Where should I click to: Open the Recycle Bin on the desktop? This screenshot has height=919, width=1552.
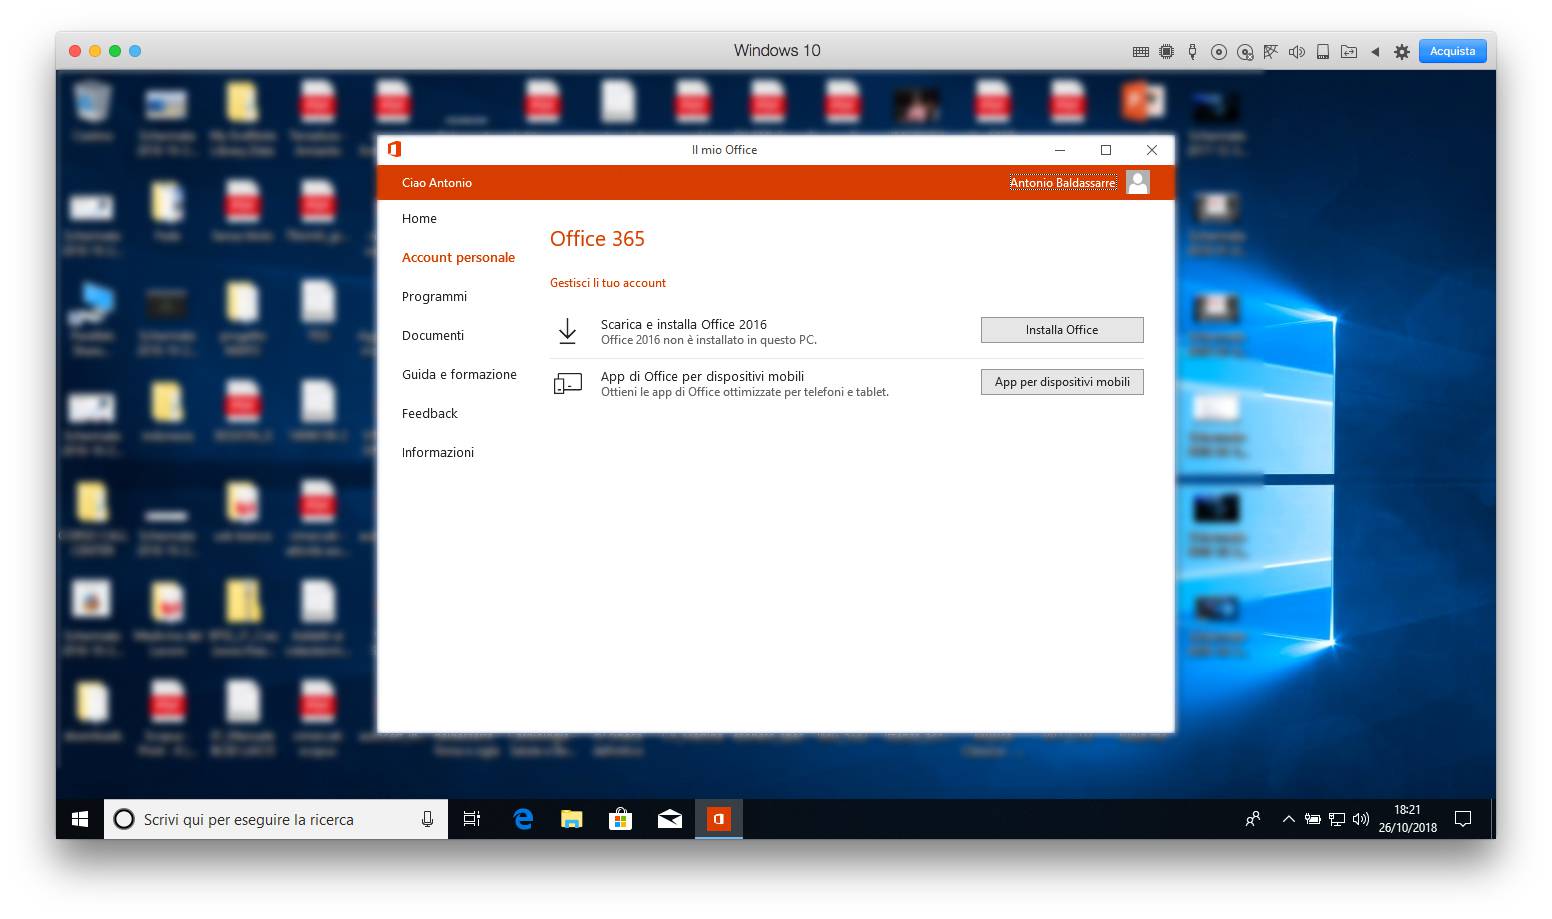[x=93, y=111]
